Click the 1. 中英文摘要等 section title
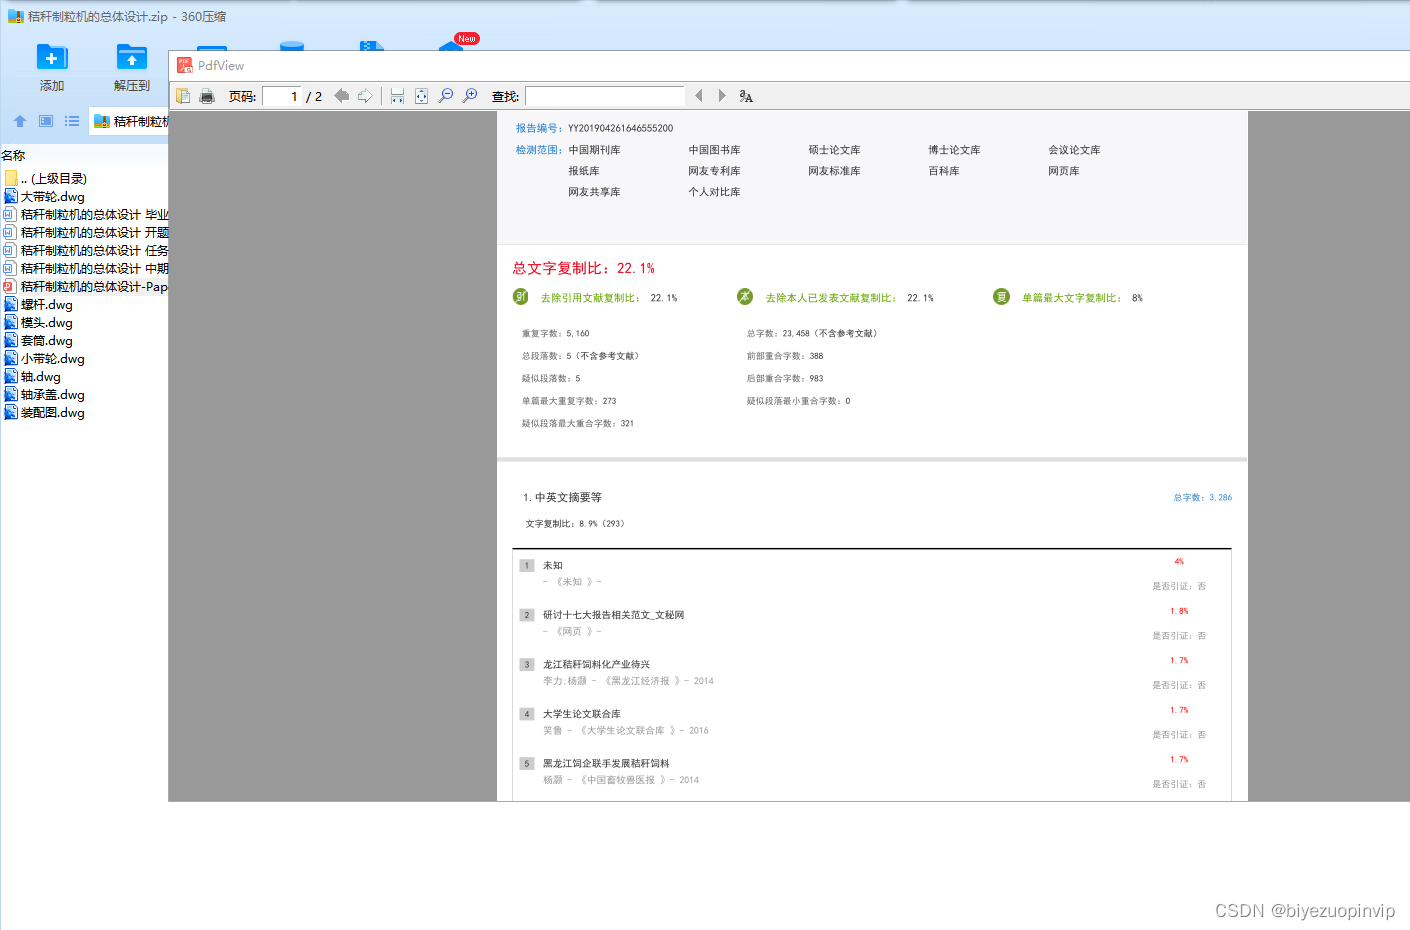 click(x=562, y=497)
